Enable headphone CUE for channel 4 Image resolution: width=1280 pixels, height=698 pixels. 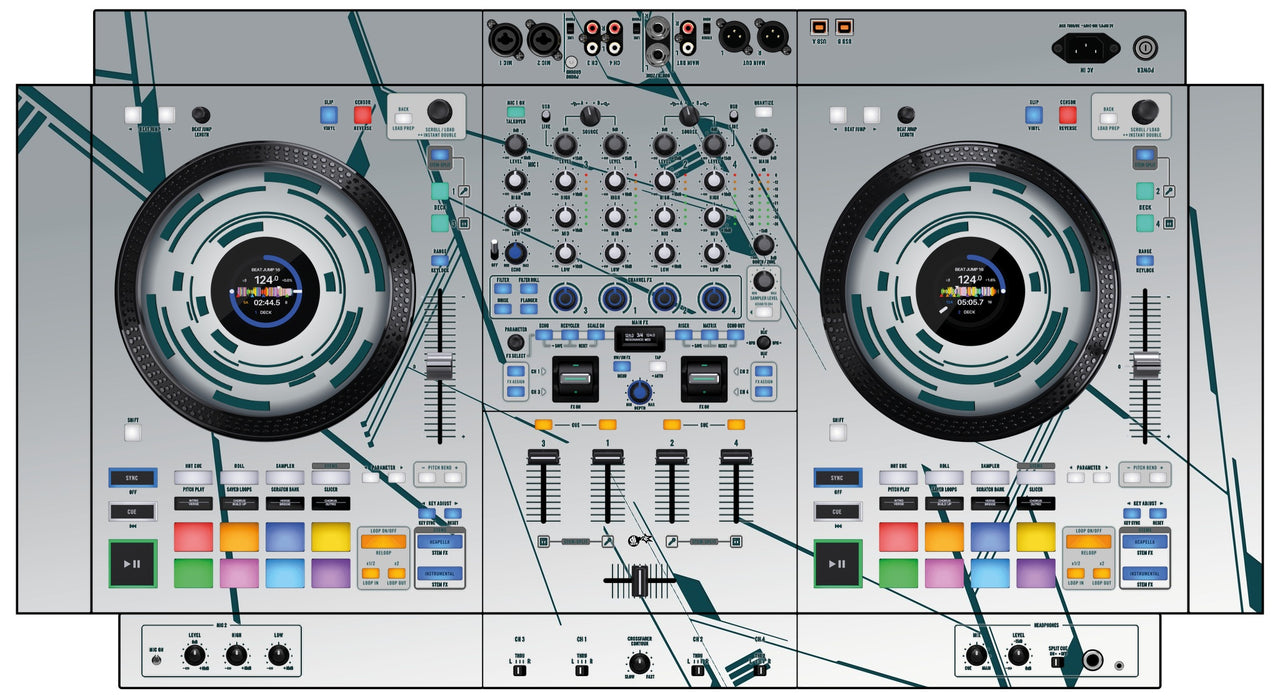[736, 425]
